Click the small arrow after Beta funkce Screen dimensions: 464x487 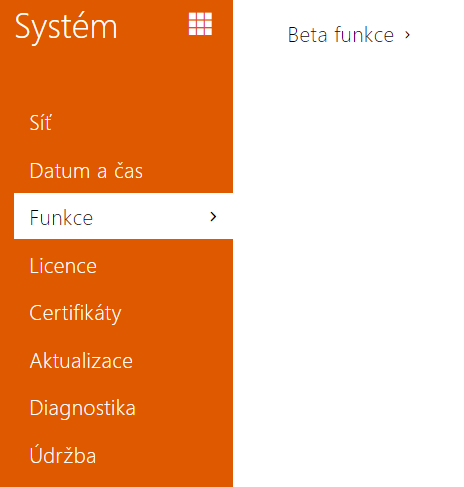click(x=407, y=35)
